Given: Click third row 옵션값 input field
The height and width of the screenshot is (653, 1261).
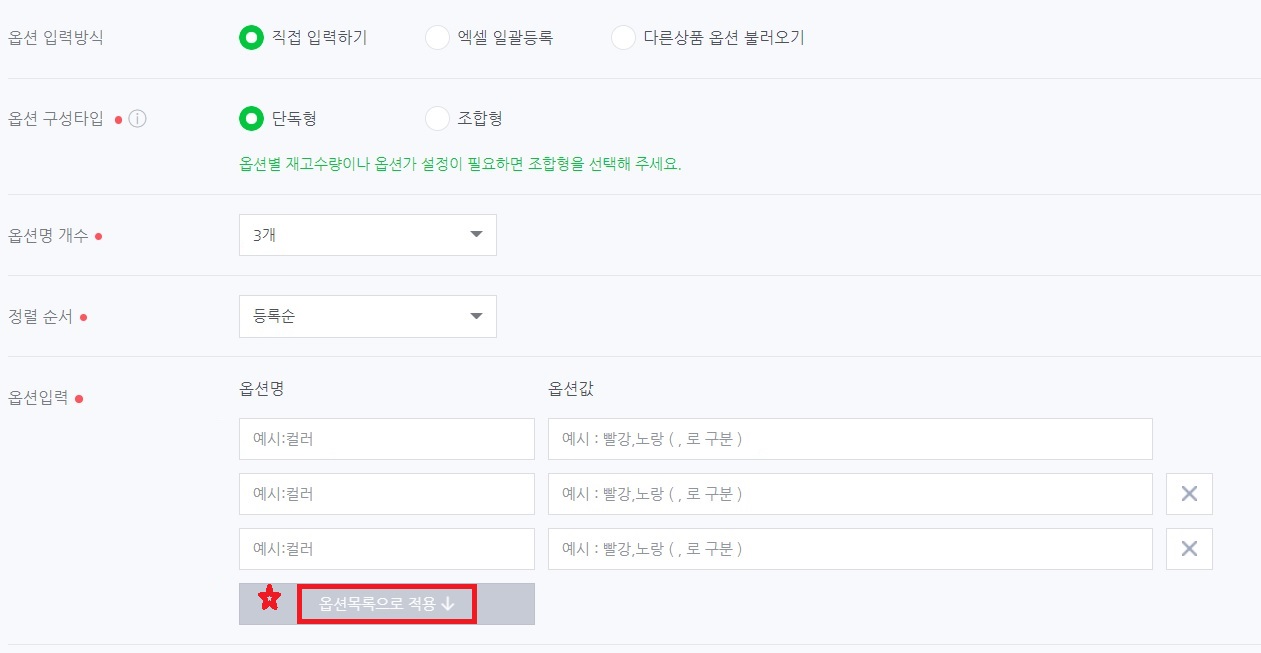Looking at the screenshot, I should [850, 549].
